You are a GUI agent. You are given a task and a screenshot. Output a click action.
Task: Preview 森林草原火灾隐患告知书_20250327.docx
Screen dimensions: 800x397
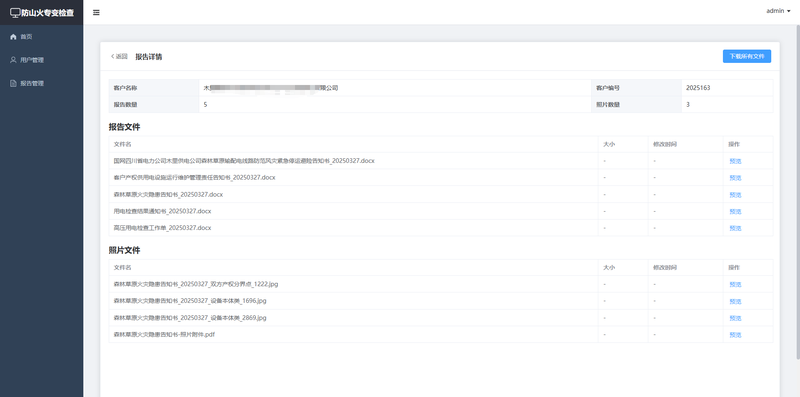tap(735, 195)
